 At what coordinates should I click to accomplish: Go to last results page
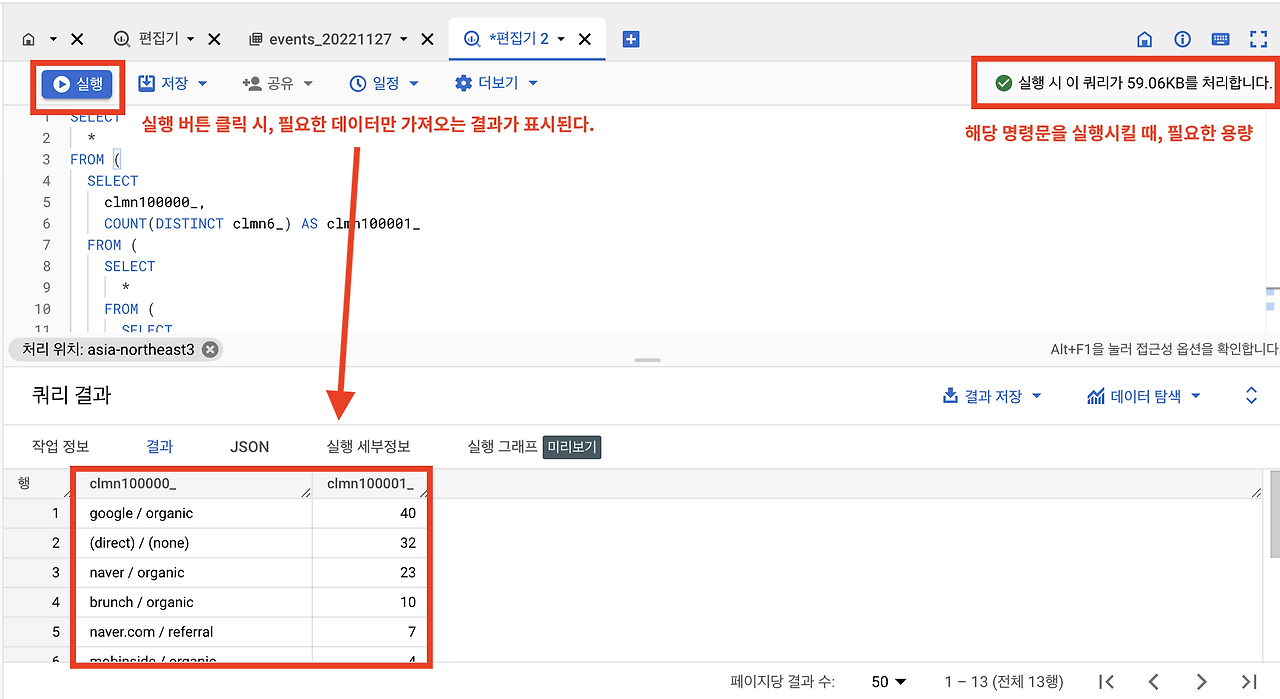pyautogui.click(x=1250, y=681)
